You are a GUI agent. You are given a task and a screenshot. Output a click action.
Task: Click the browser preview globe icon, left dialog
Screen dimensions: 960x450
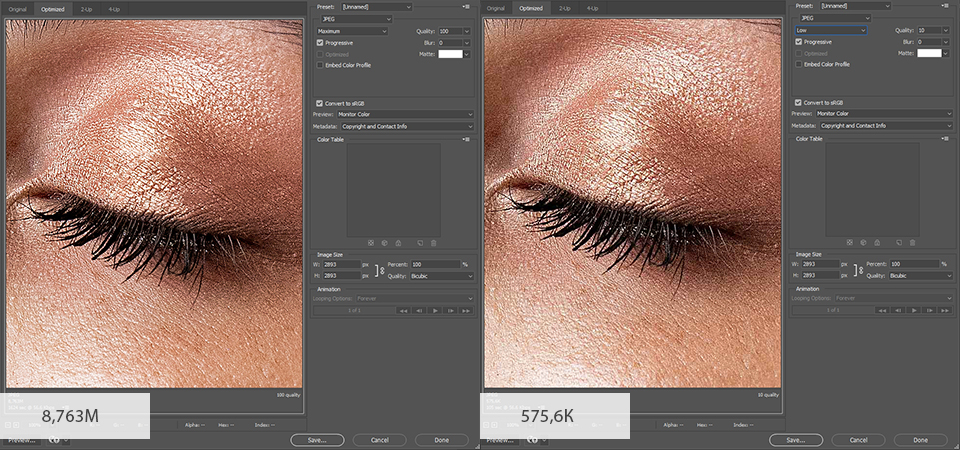pos(54,440)
